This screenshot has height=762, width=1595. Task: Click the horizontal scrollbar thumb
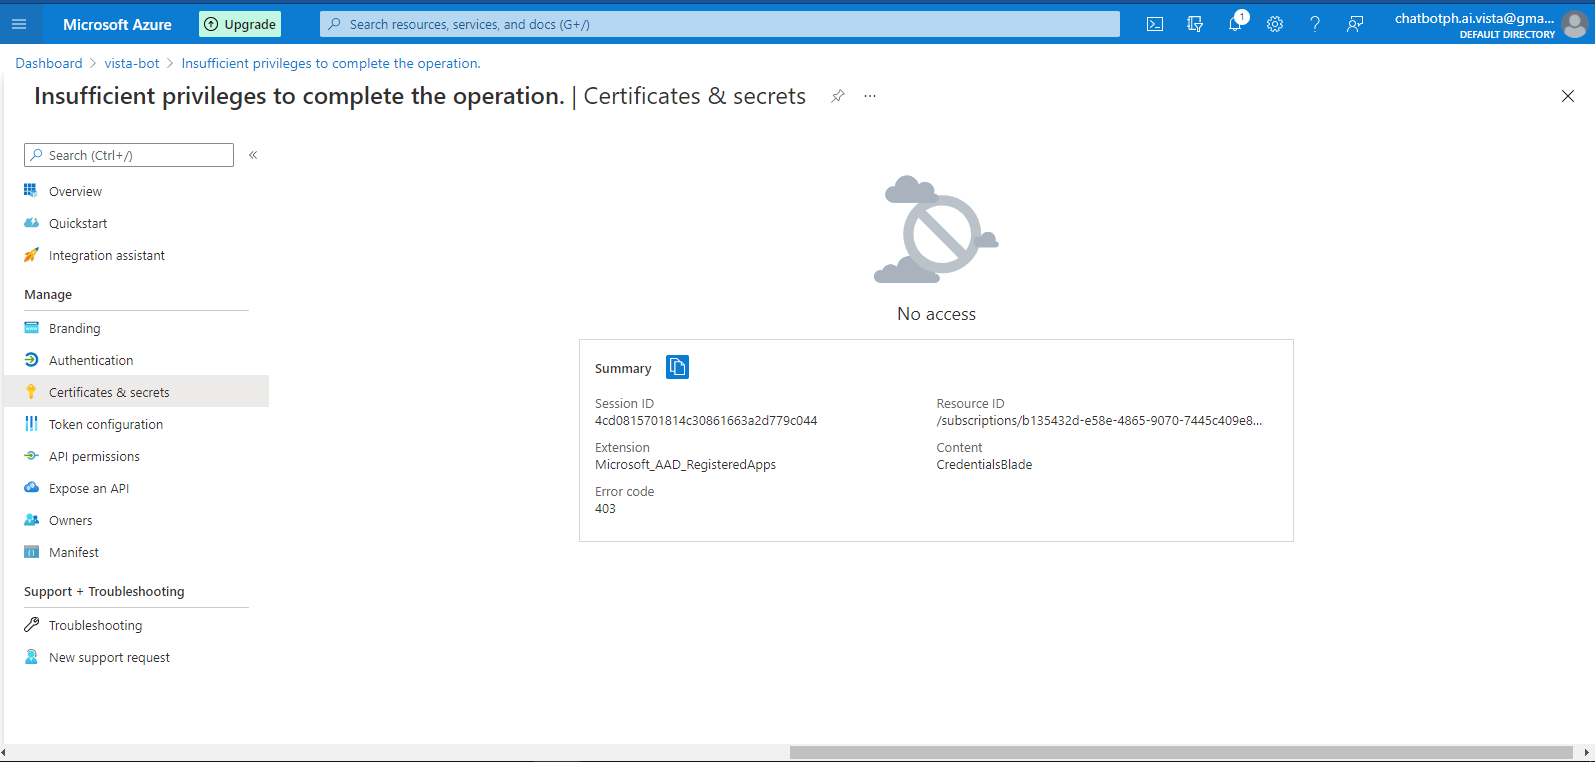tap(1181, 752)
